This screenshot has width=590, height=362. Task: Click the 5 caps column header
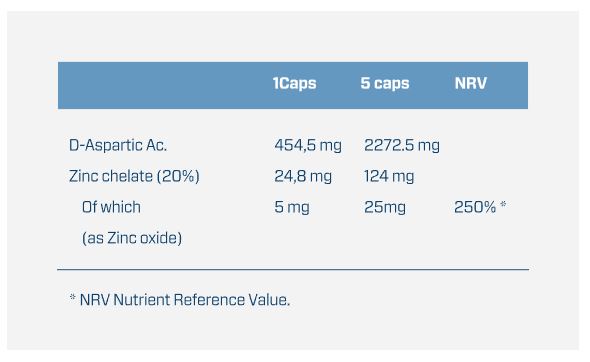coord(385,84)
